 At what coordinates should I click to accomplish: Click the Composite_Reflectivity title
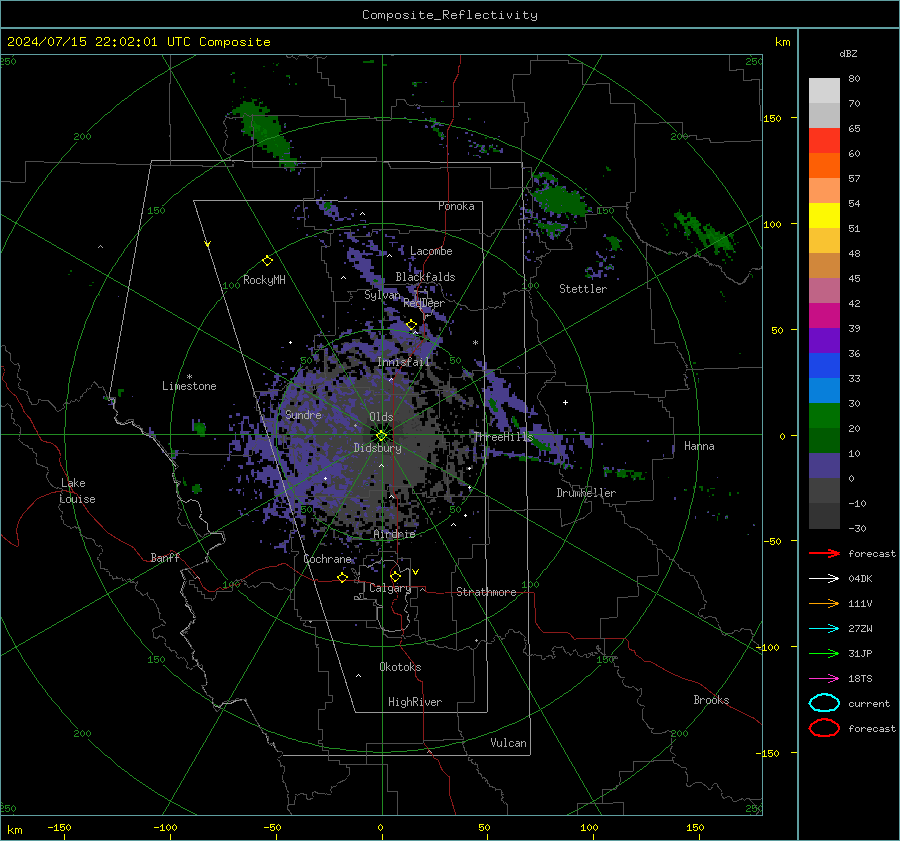point(450,15)
